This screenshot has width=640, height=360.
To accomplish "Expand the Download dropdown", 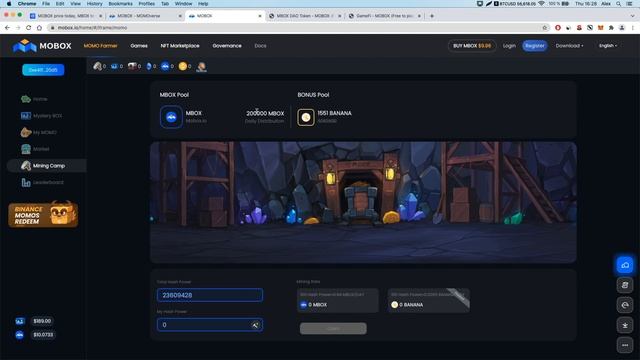I will (569, 46).
